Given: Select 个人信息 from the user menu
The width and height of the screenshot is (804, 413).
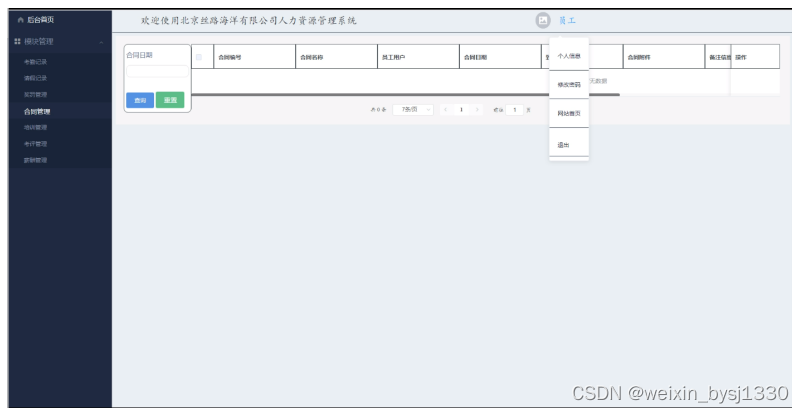Looking at the screenshot, I should pyautogui.click(x=569, y=56).
